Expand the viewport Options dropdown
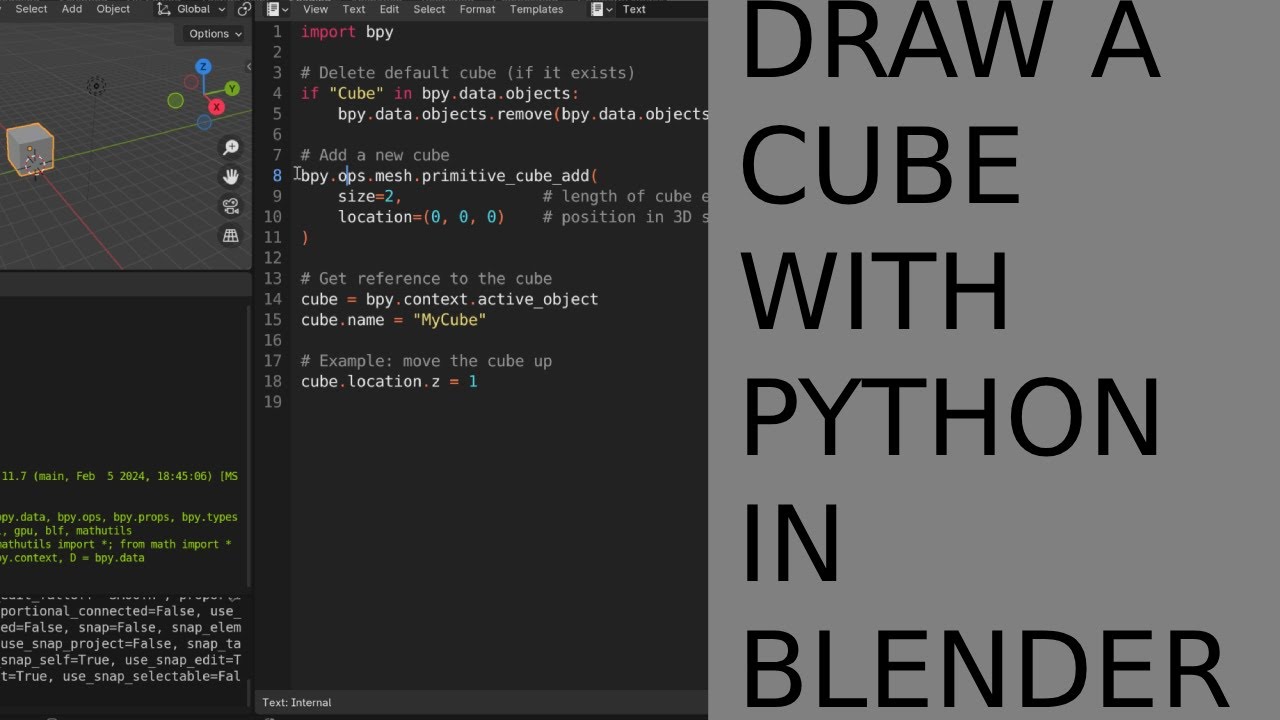The width and height of the screenshot is (1280, 720). (x=215, y=34)
